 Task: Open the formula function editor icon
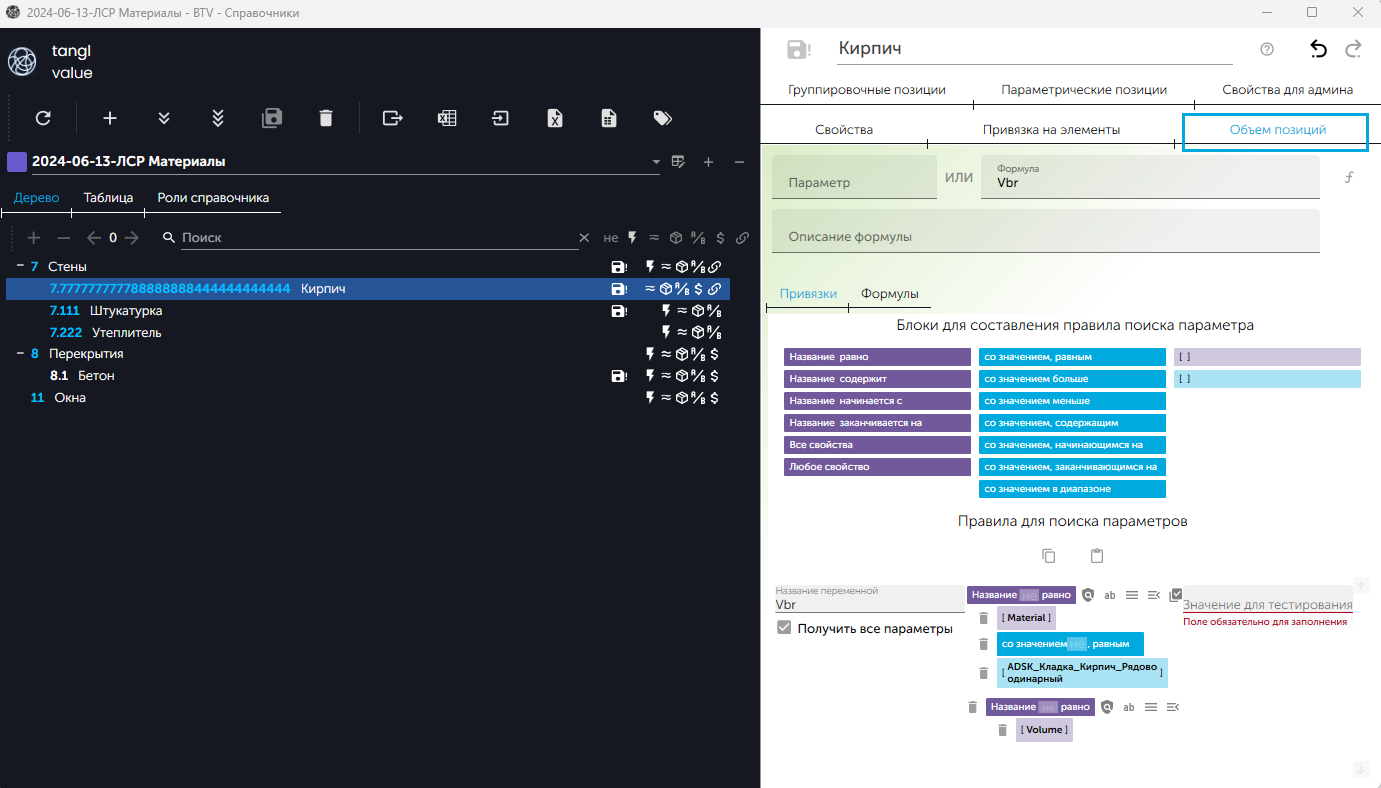tap(1348, 178)
